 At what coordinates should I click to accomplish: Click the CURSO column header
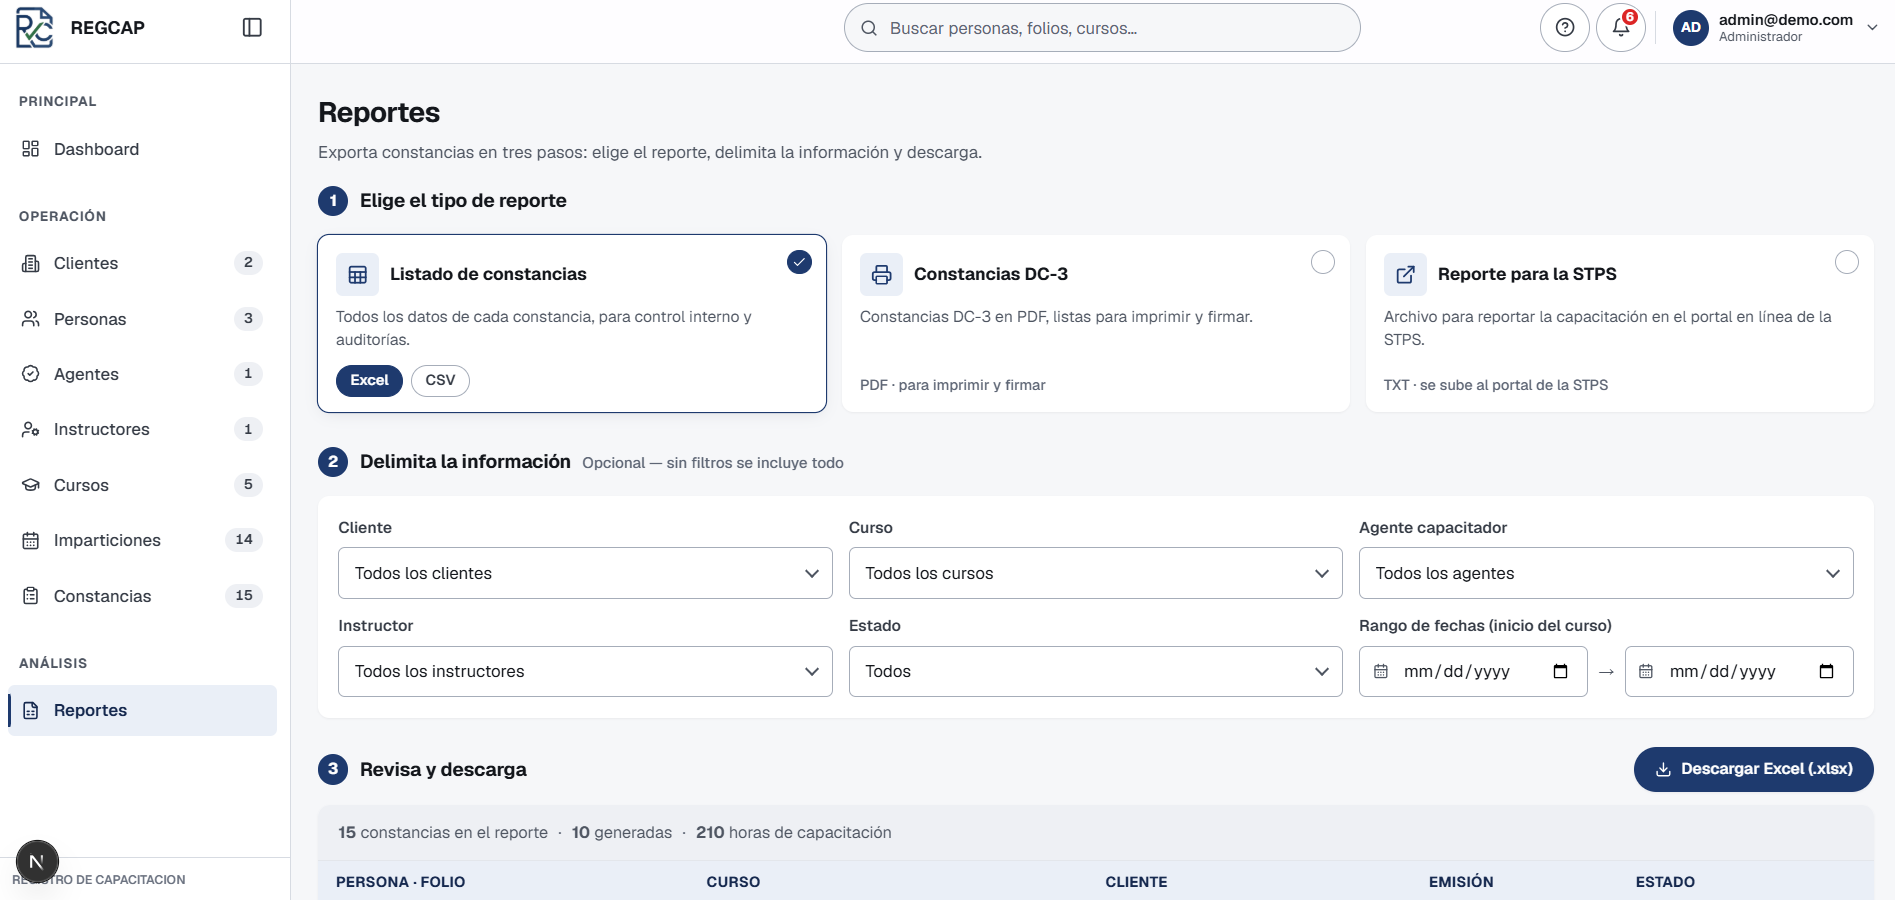pos(733,882)
